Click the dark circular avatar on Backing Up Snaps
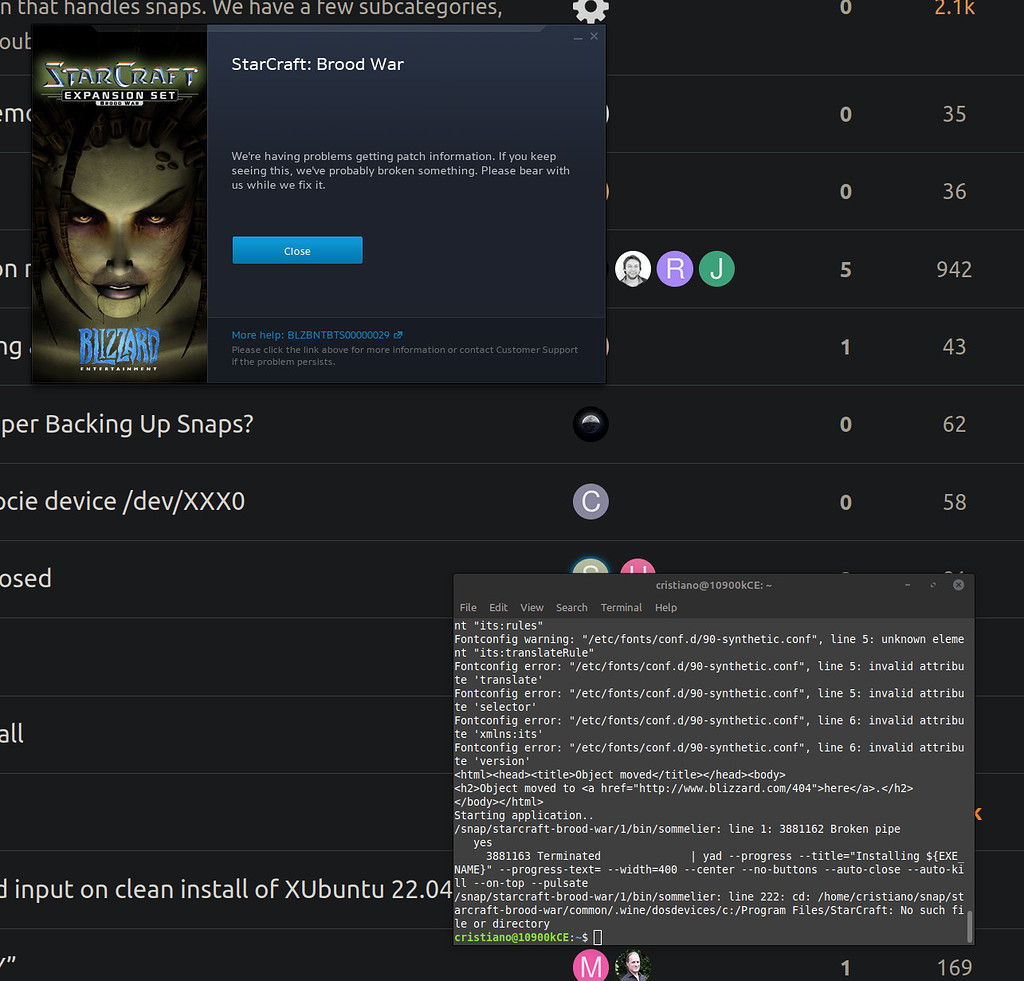This screenshot has width=1024, height=981. (x=590, y=424)
